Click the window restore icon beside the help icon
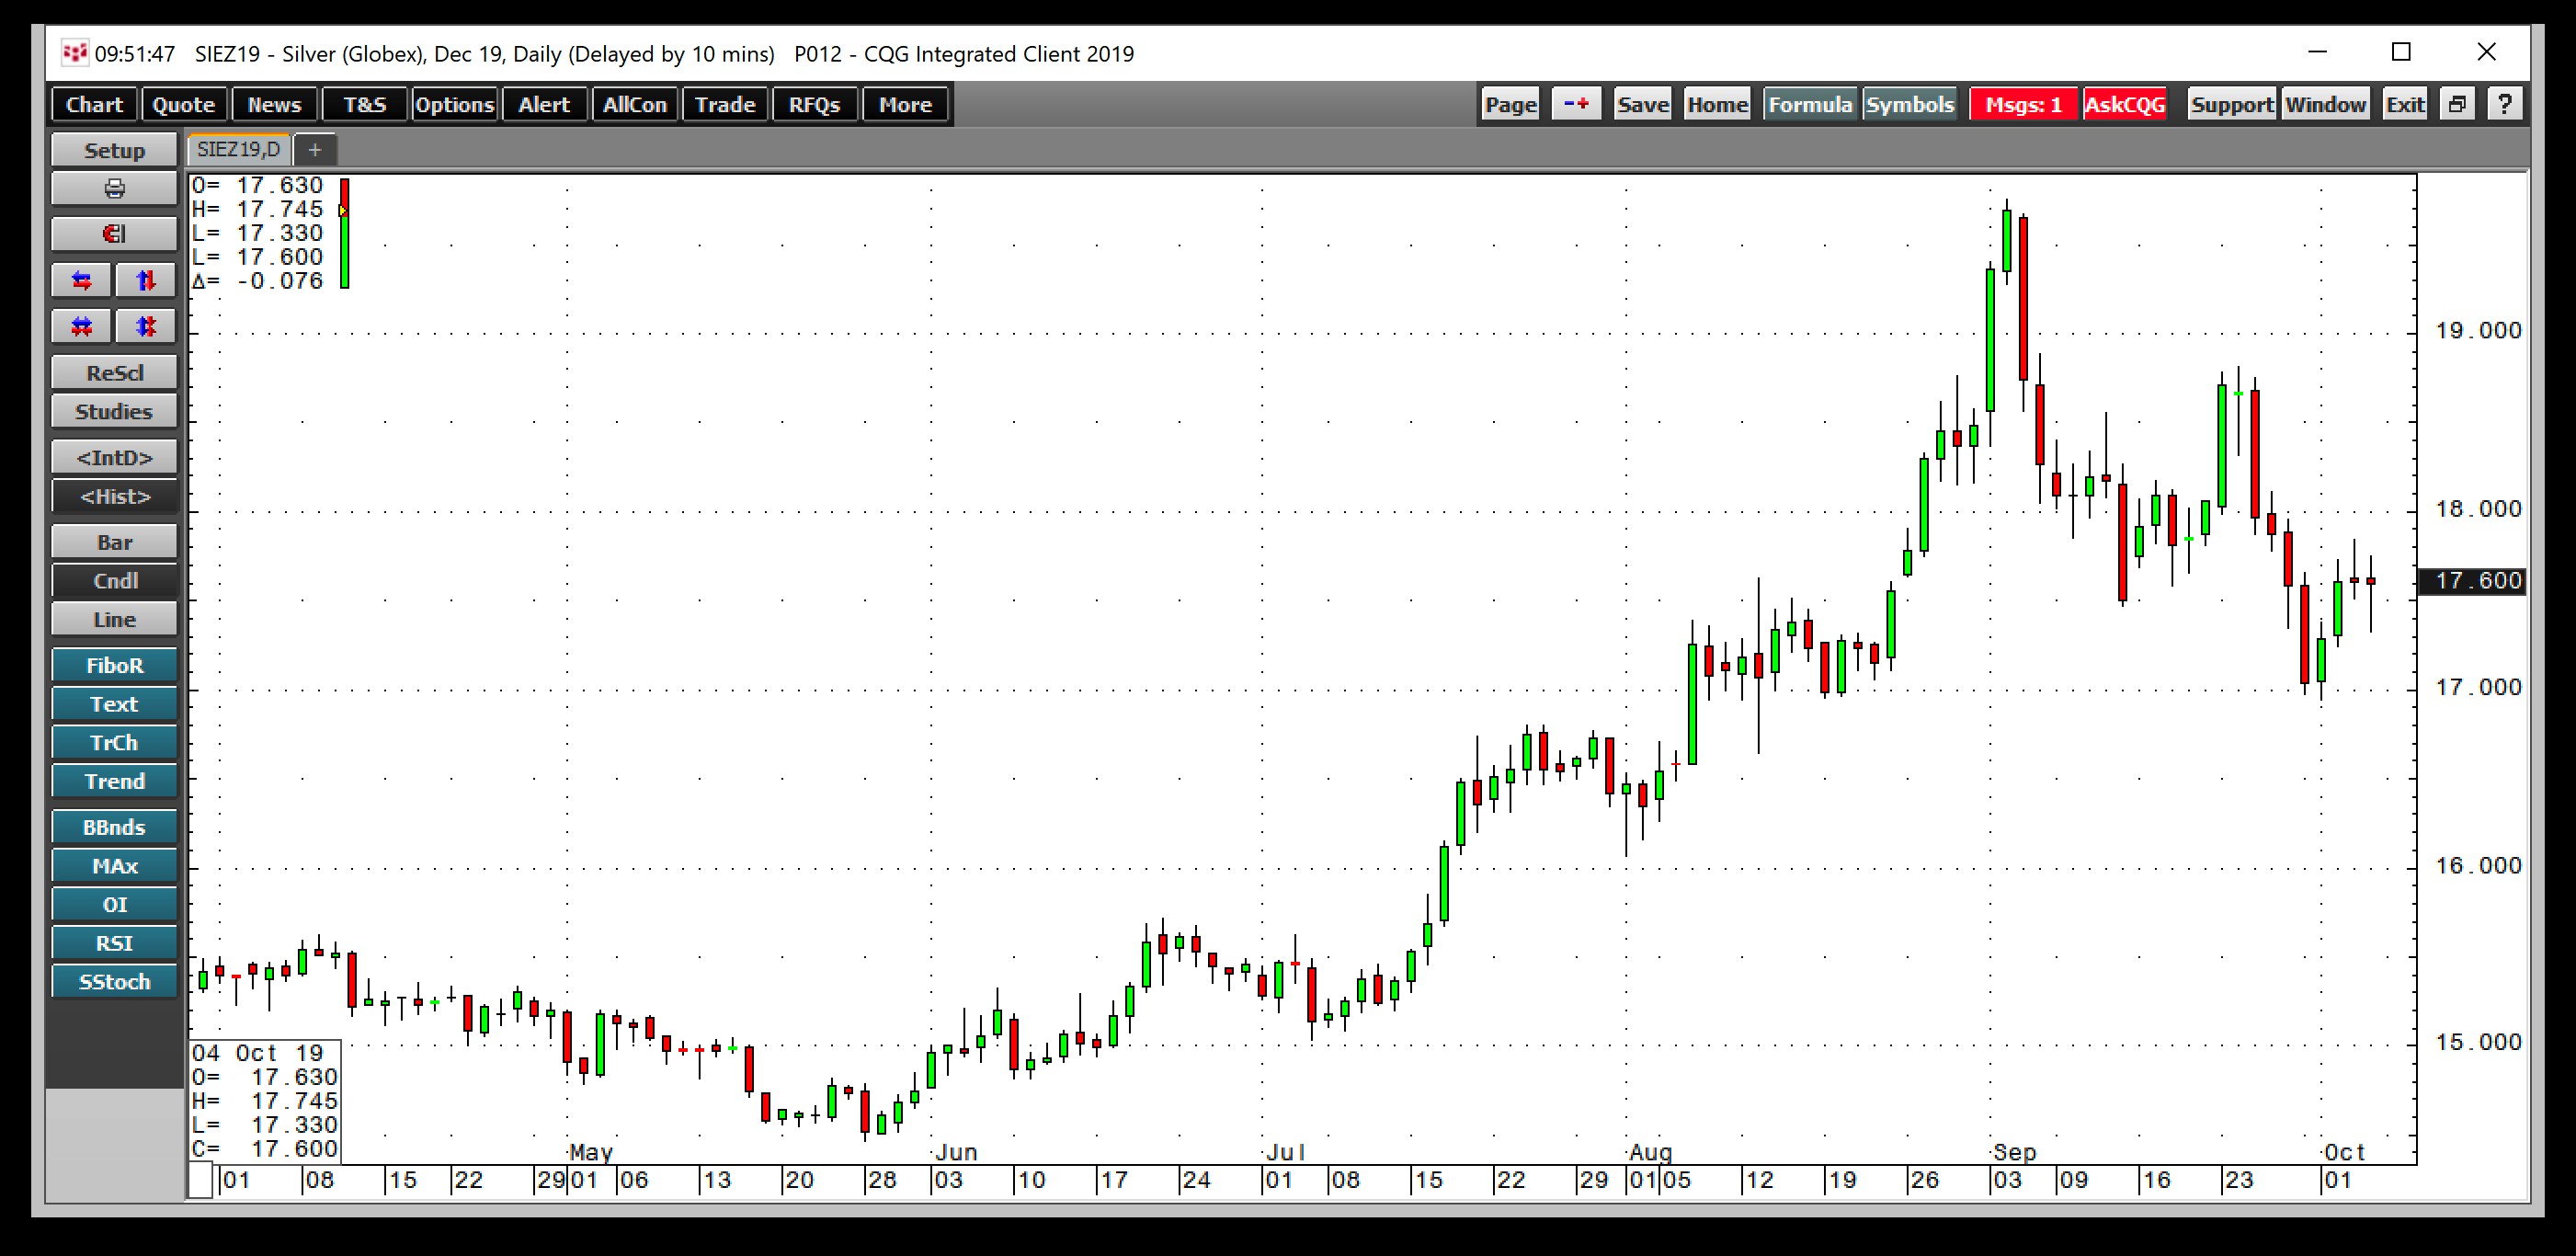 [2458, 103]
